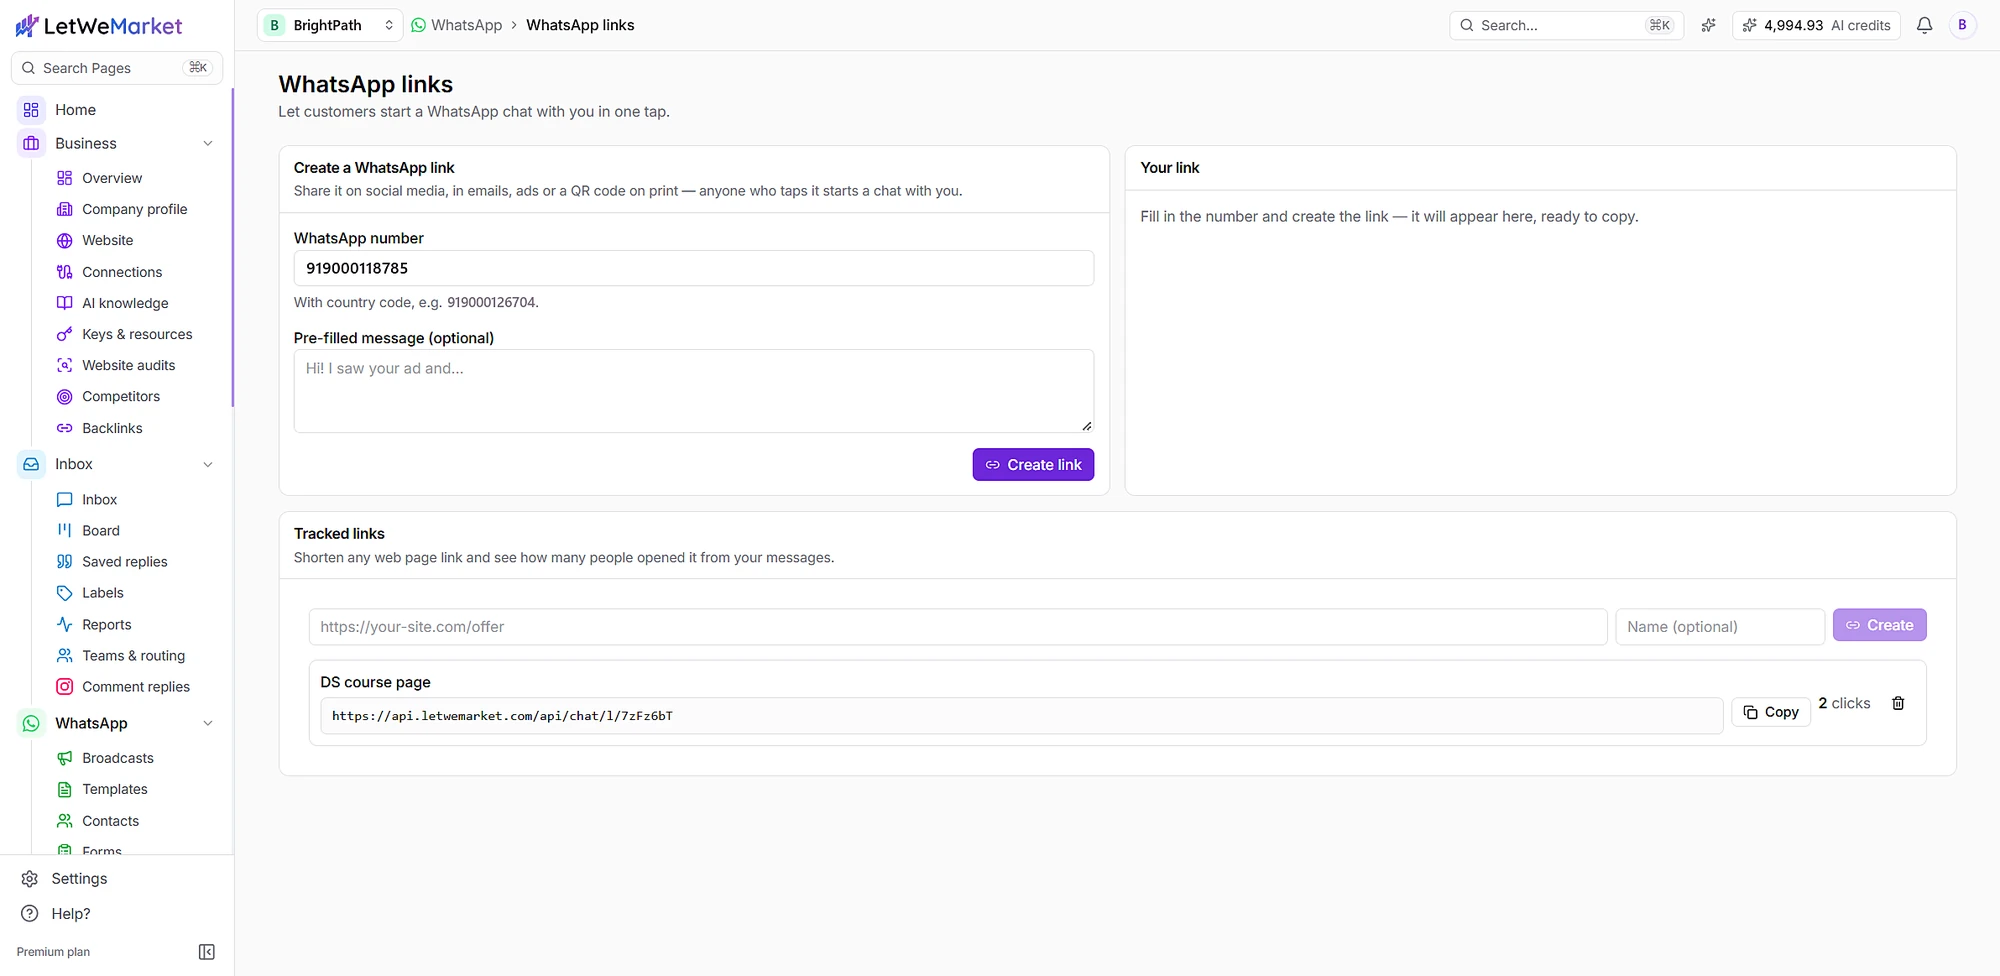Open Templates under WhatsApp
Screen dimensions: 2000x976
coord(115,789)
